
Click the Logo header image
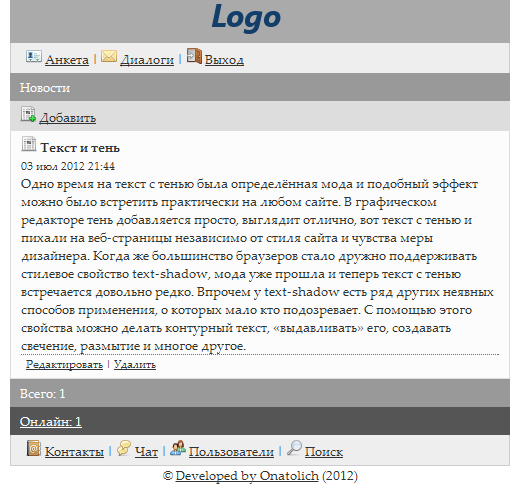[x=246, y=17]
